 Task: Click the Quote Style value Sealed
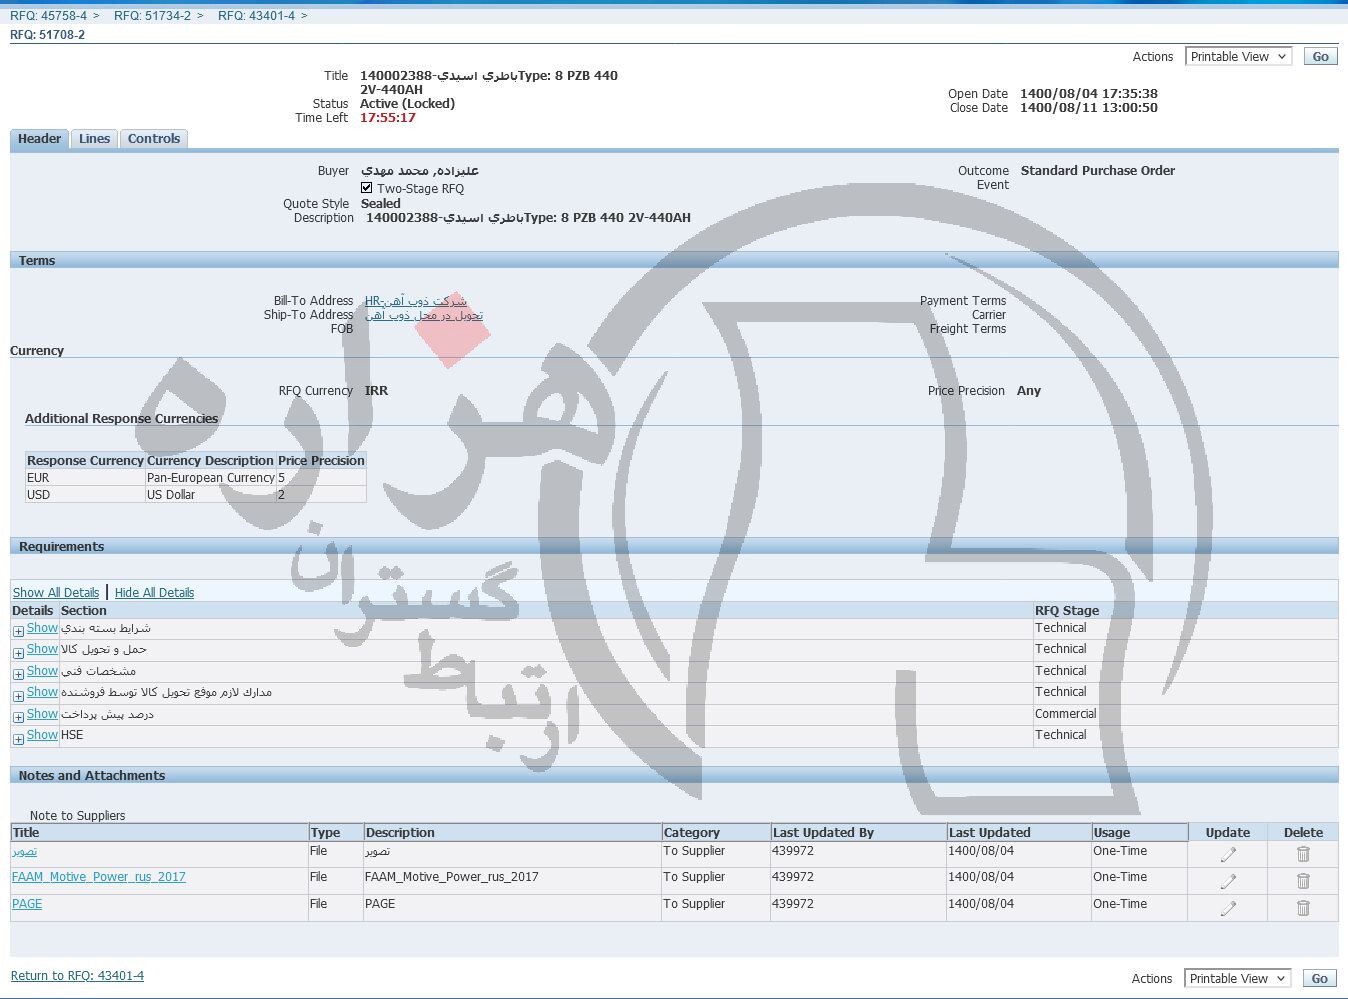tap(380, 204)
